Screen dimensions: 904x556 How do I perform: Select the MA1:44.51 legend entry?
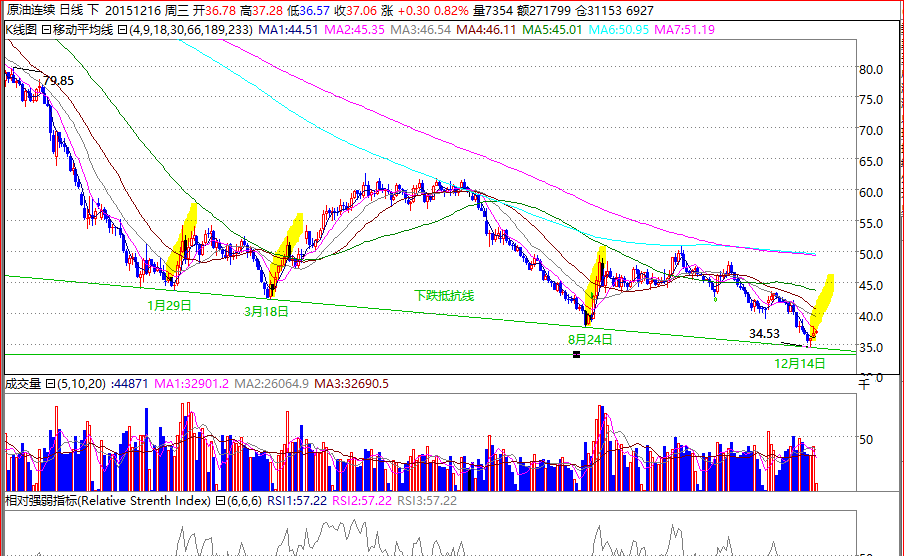[x=288, y=30]
